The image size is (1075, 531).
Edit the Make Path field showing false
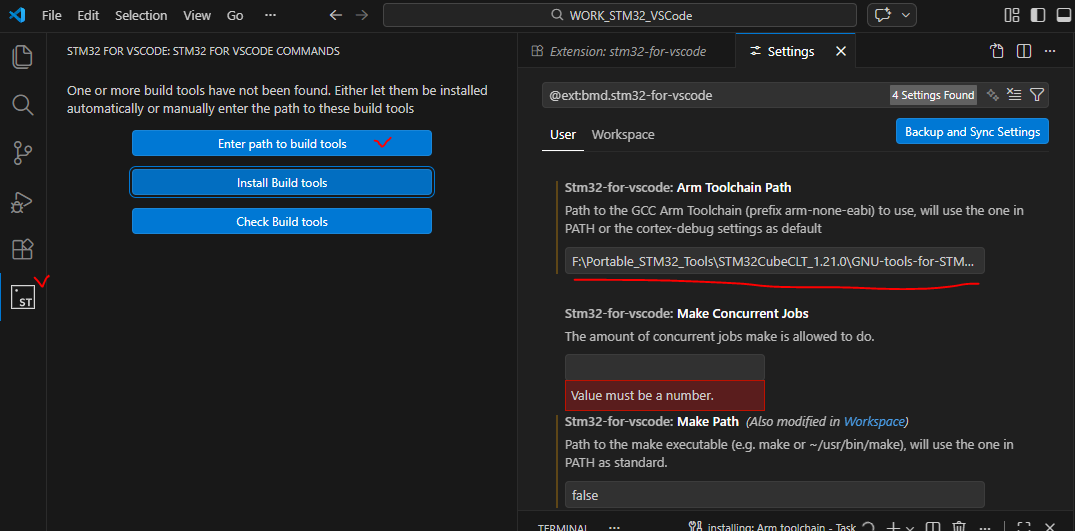tap(775, 495)
